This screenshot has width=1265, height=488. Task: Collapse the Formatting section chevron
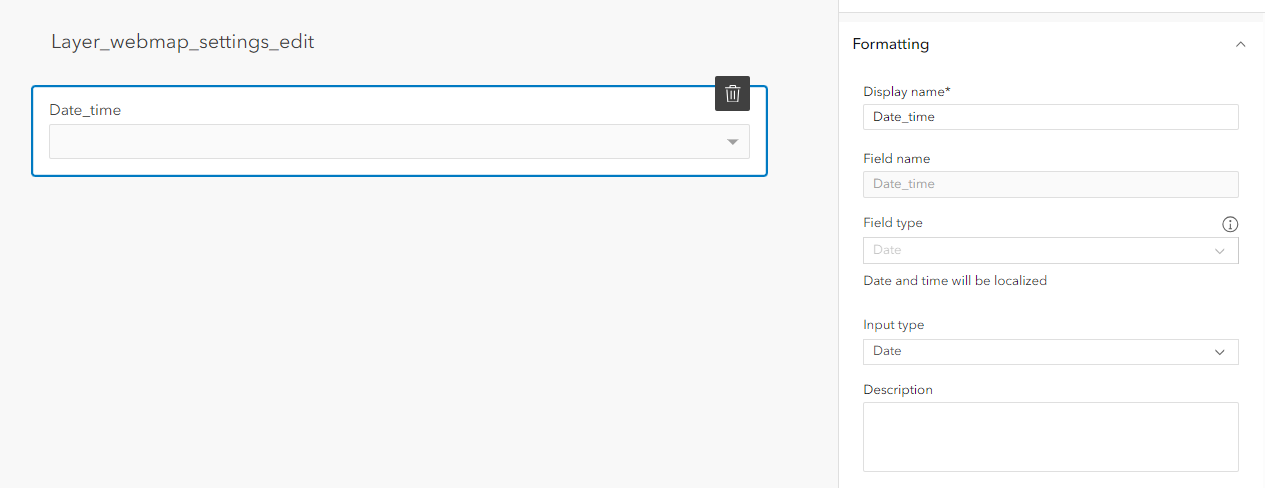[1240, 45]
